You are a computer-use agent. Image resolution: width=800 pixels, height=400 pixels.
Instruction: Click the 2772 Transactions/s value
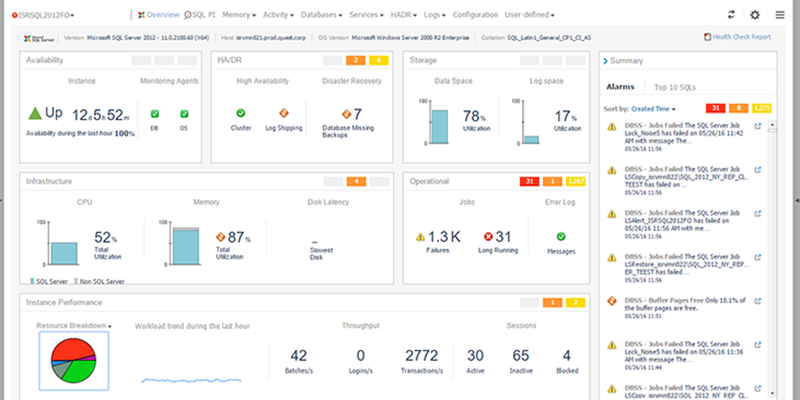click(x=422, y=355)
